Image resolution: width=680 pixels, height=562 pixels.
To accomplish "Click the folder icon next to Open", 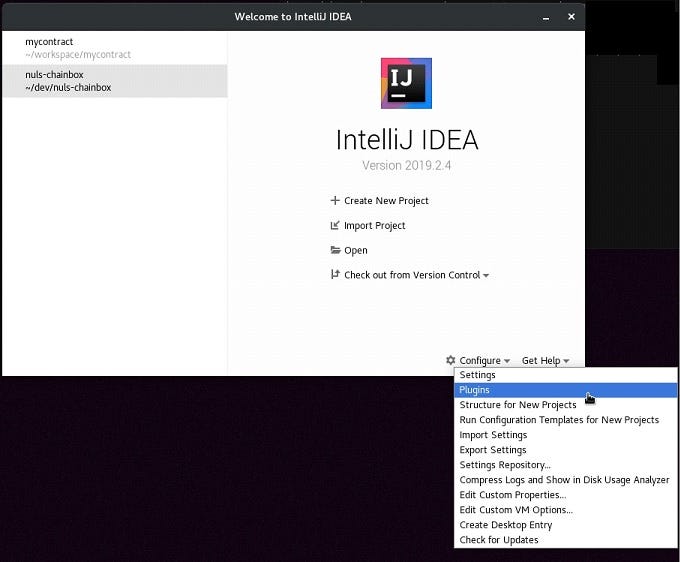I will pyautogui.click(x=335, y=250).
